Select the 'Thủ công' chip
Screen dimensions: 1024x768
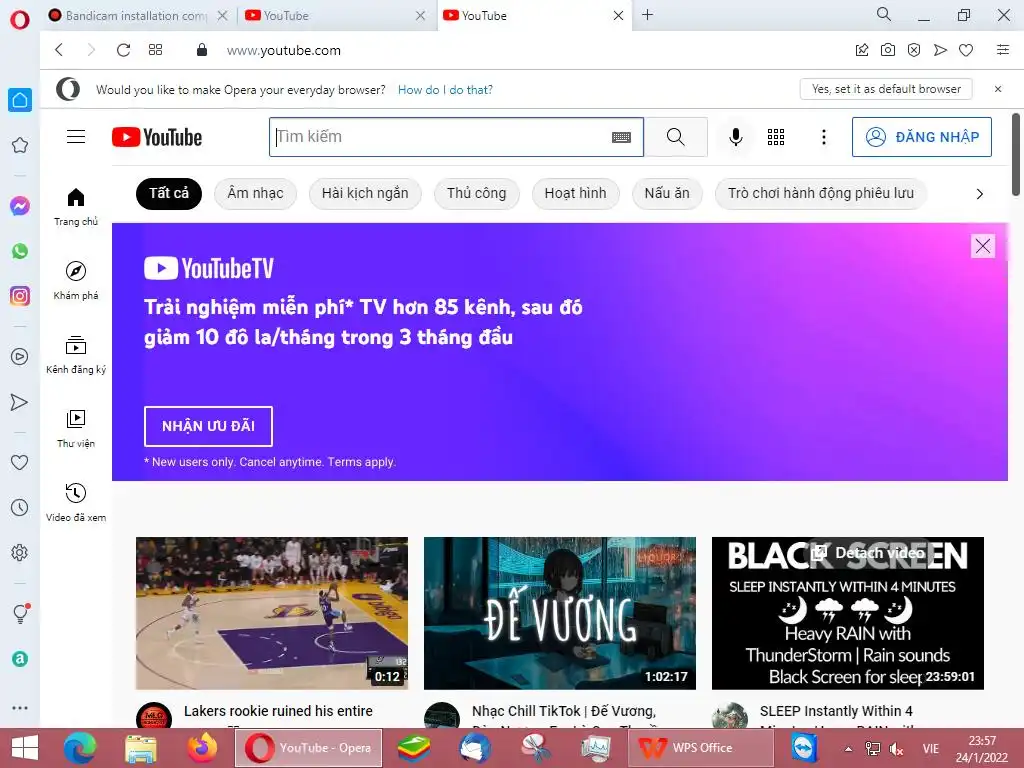477,194
